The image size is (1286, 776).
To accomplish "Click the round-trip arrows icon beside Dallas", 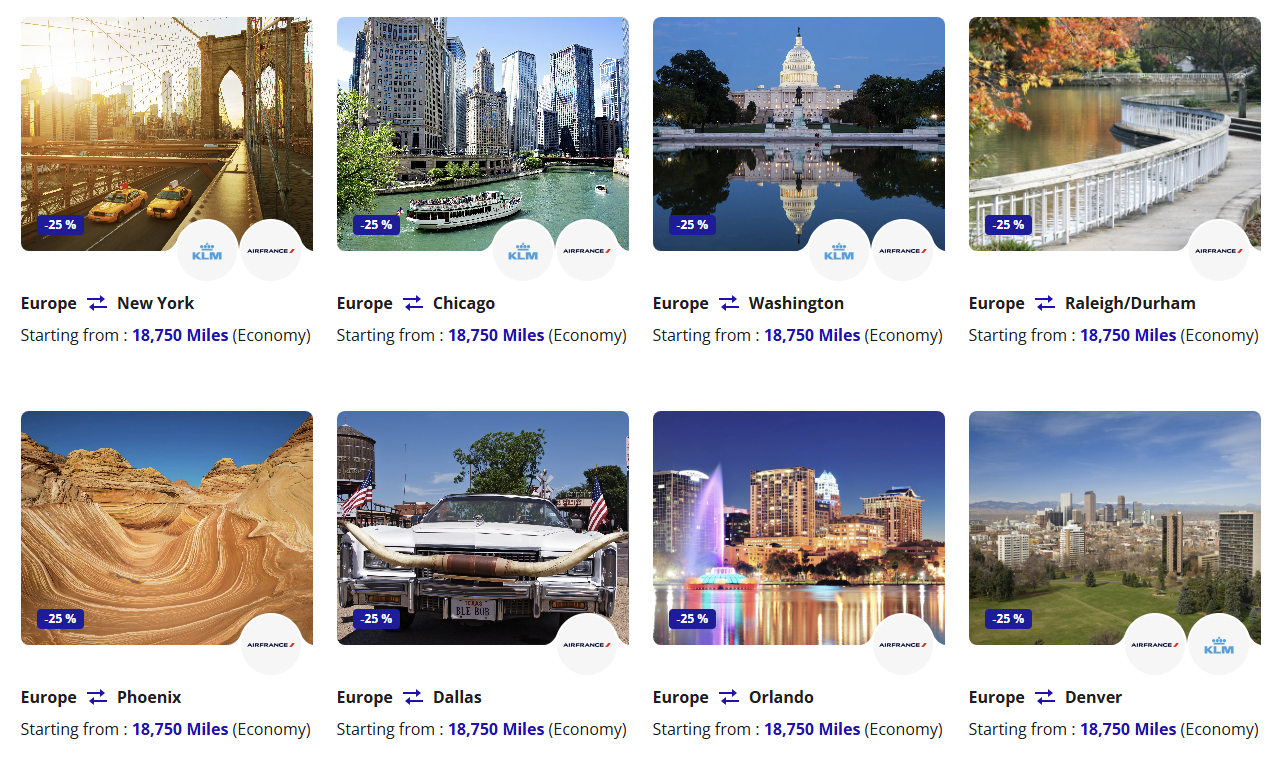I will [413, 697].
